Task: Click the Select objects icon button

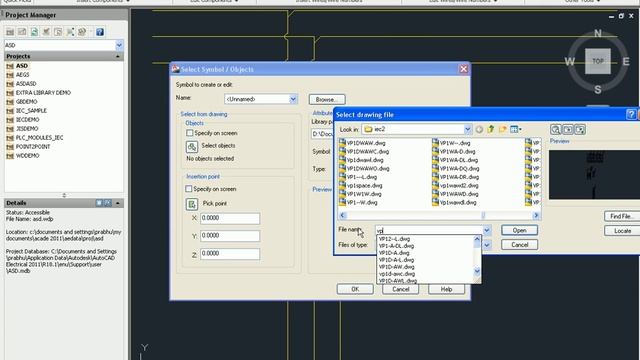Action: [x=192, y=147]
